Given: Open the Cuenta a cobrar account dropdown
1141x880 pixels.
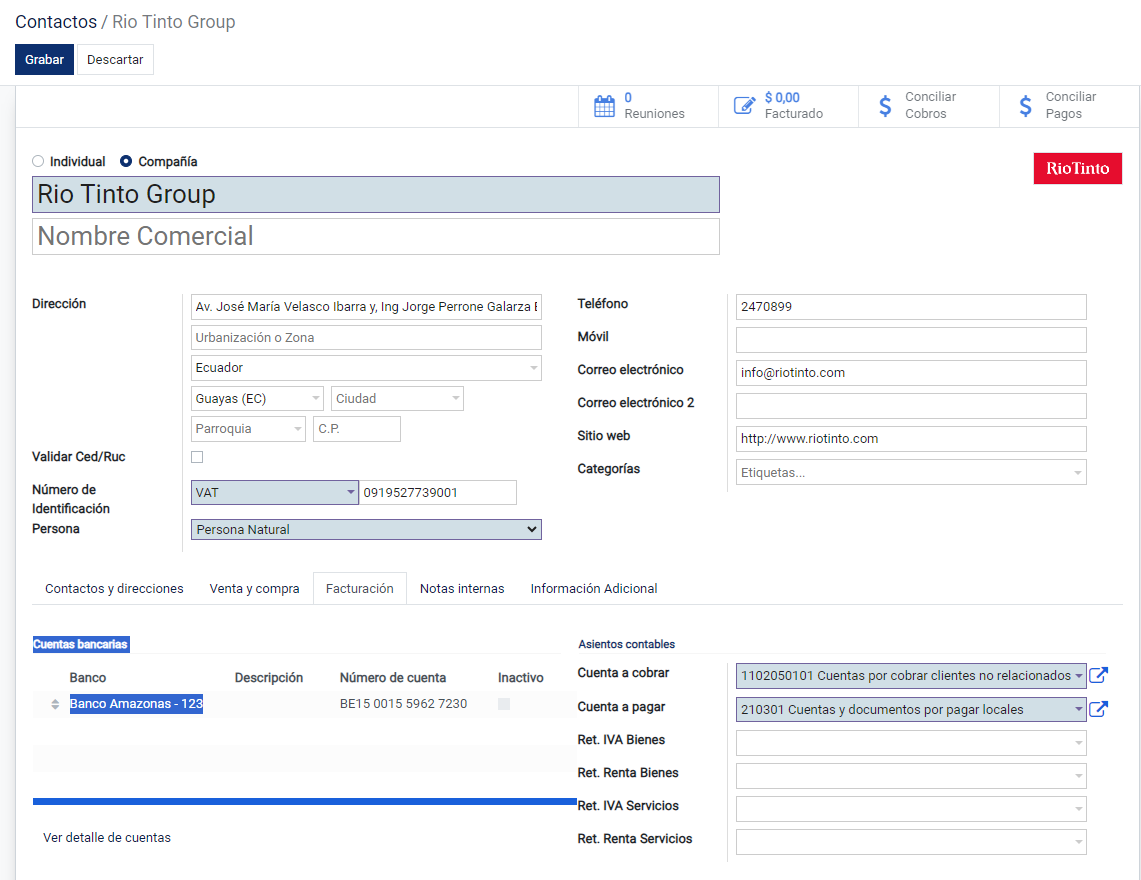Looking at the screenshot, I should coord(911,675).
